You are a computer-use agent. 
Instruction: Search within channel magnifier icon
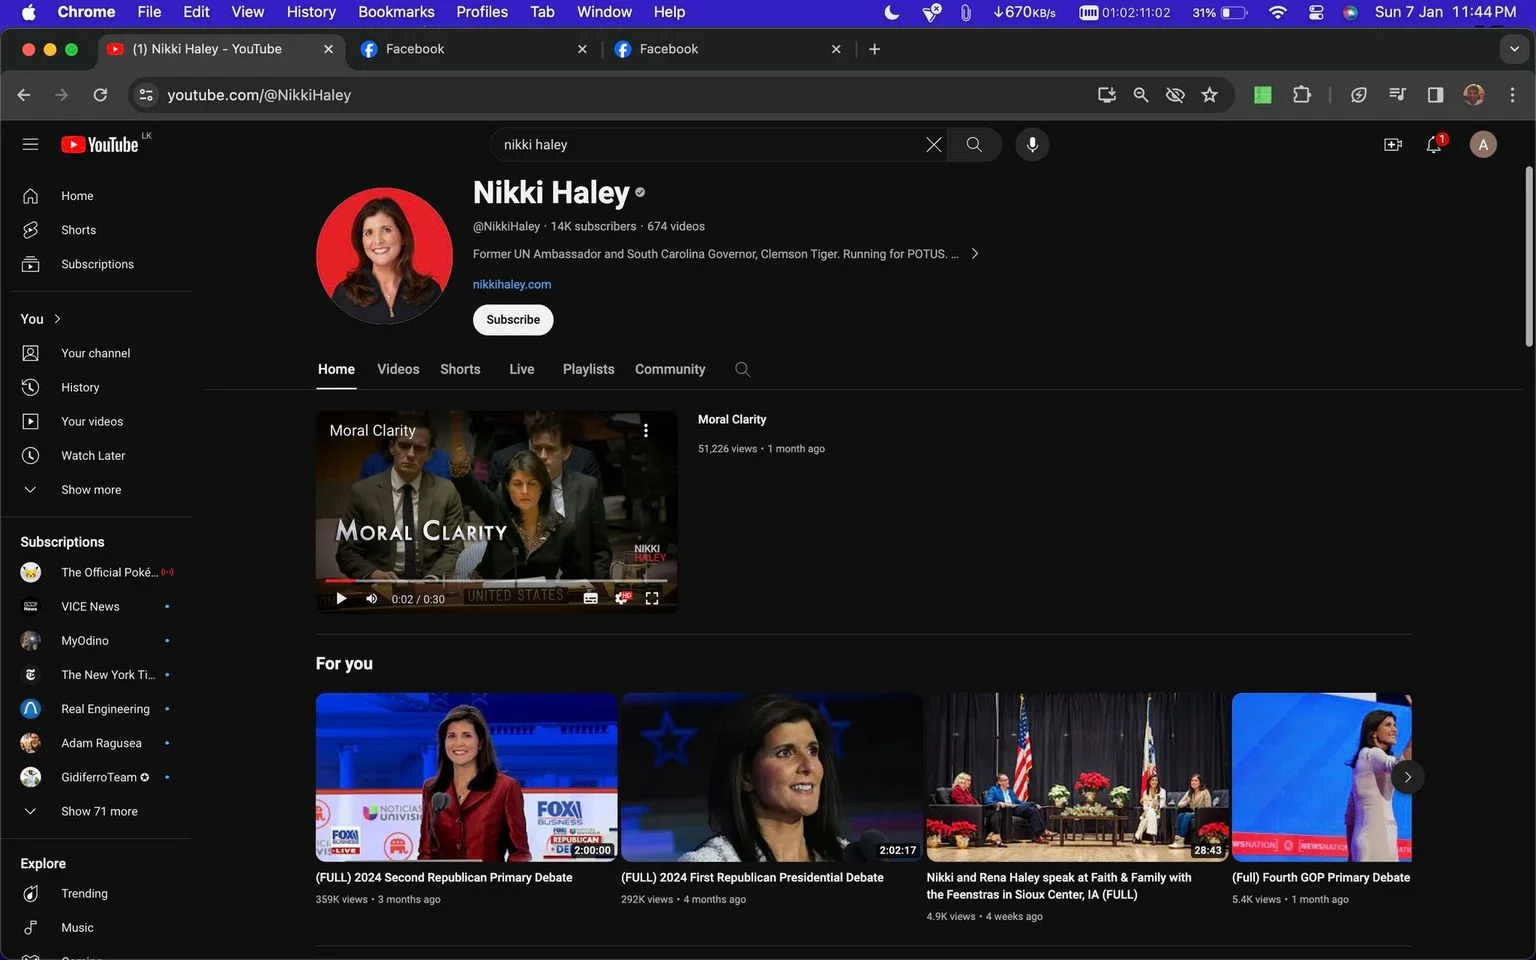pyautogui.click(x=742, y=369)
